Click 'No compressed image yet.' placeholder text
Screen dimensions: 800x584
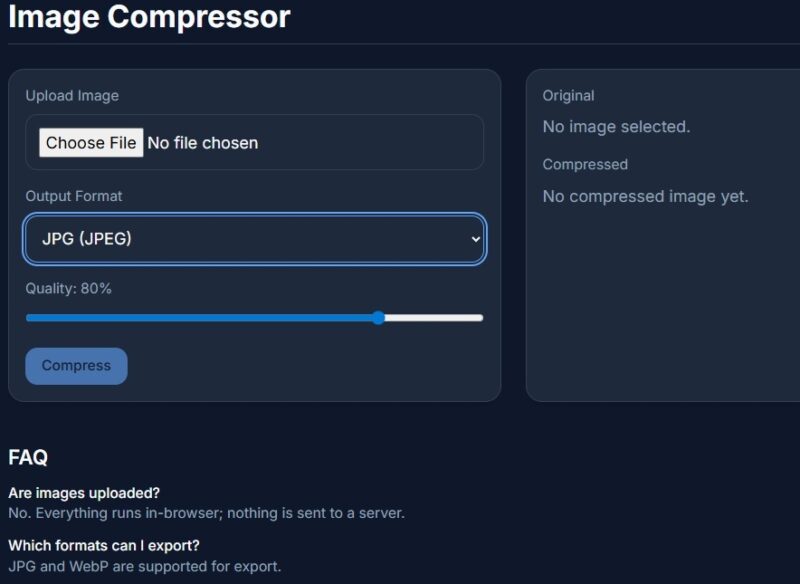point(643,196)
